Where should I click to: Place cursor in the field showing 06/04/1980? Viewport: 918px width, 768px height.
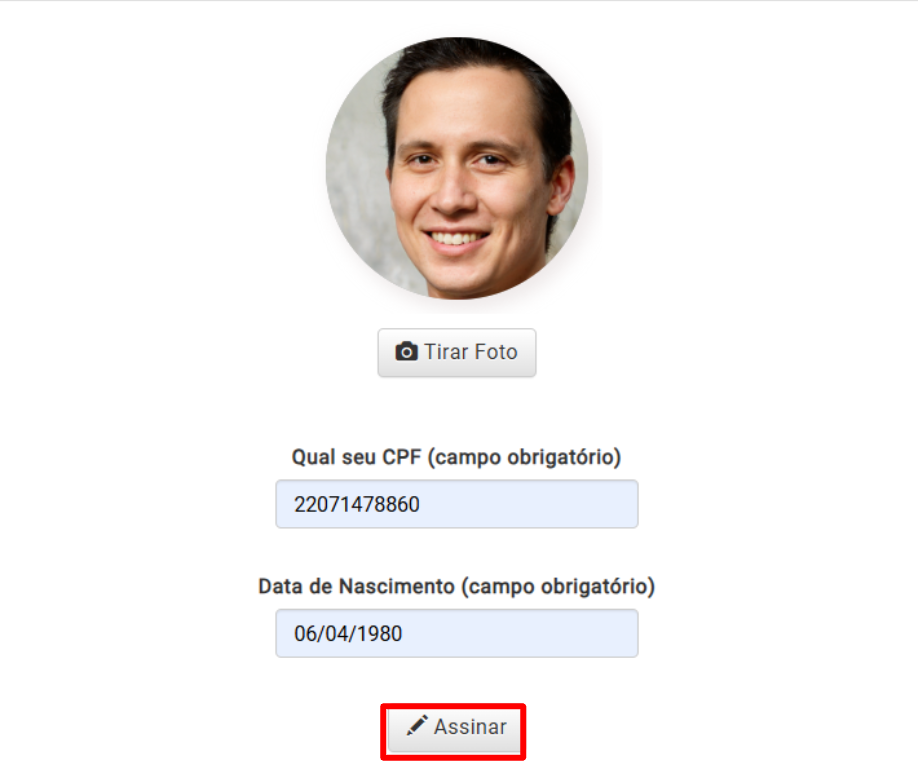(x=457, y=633)
